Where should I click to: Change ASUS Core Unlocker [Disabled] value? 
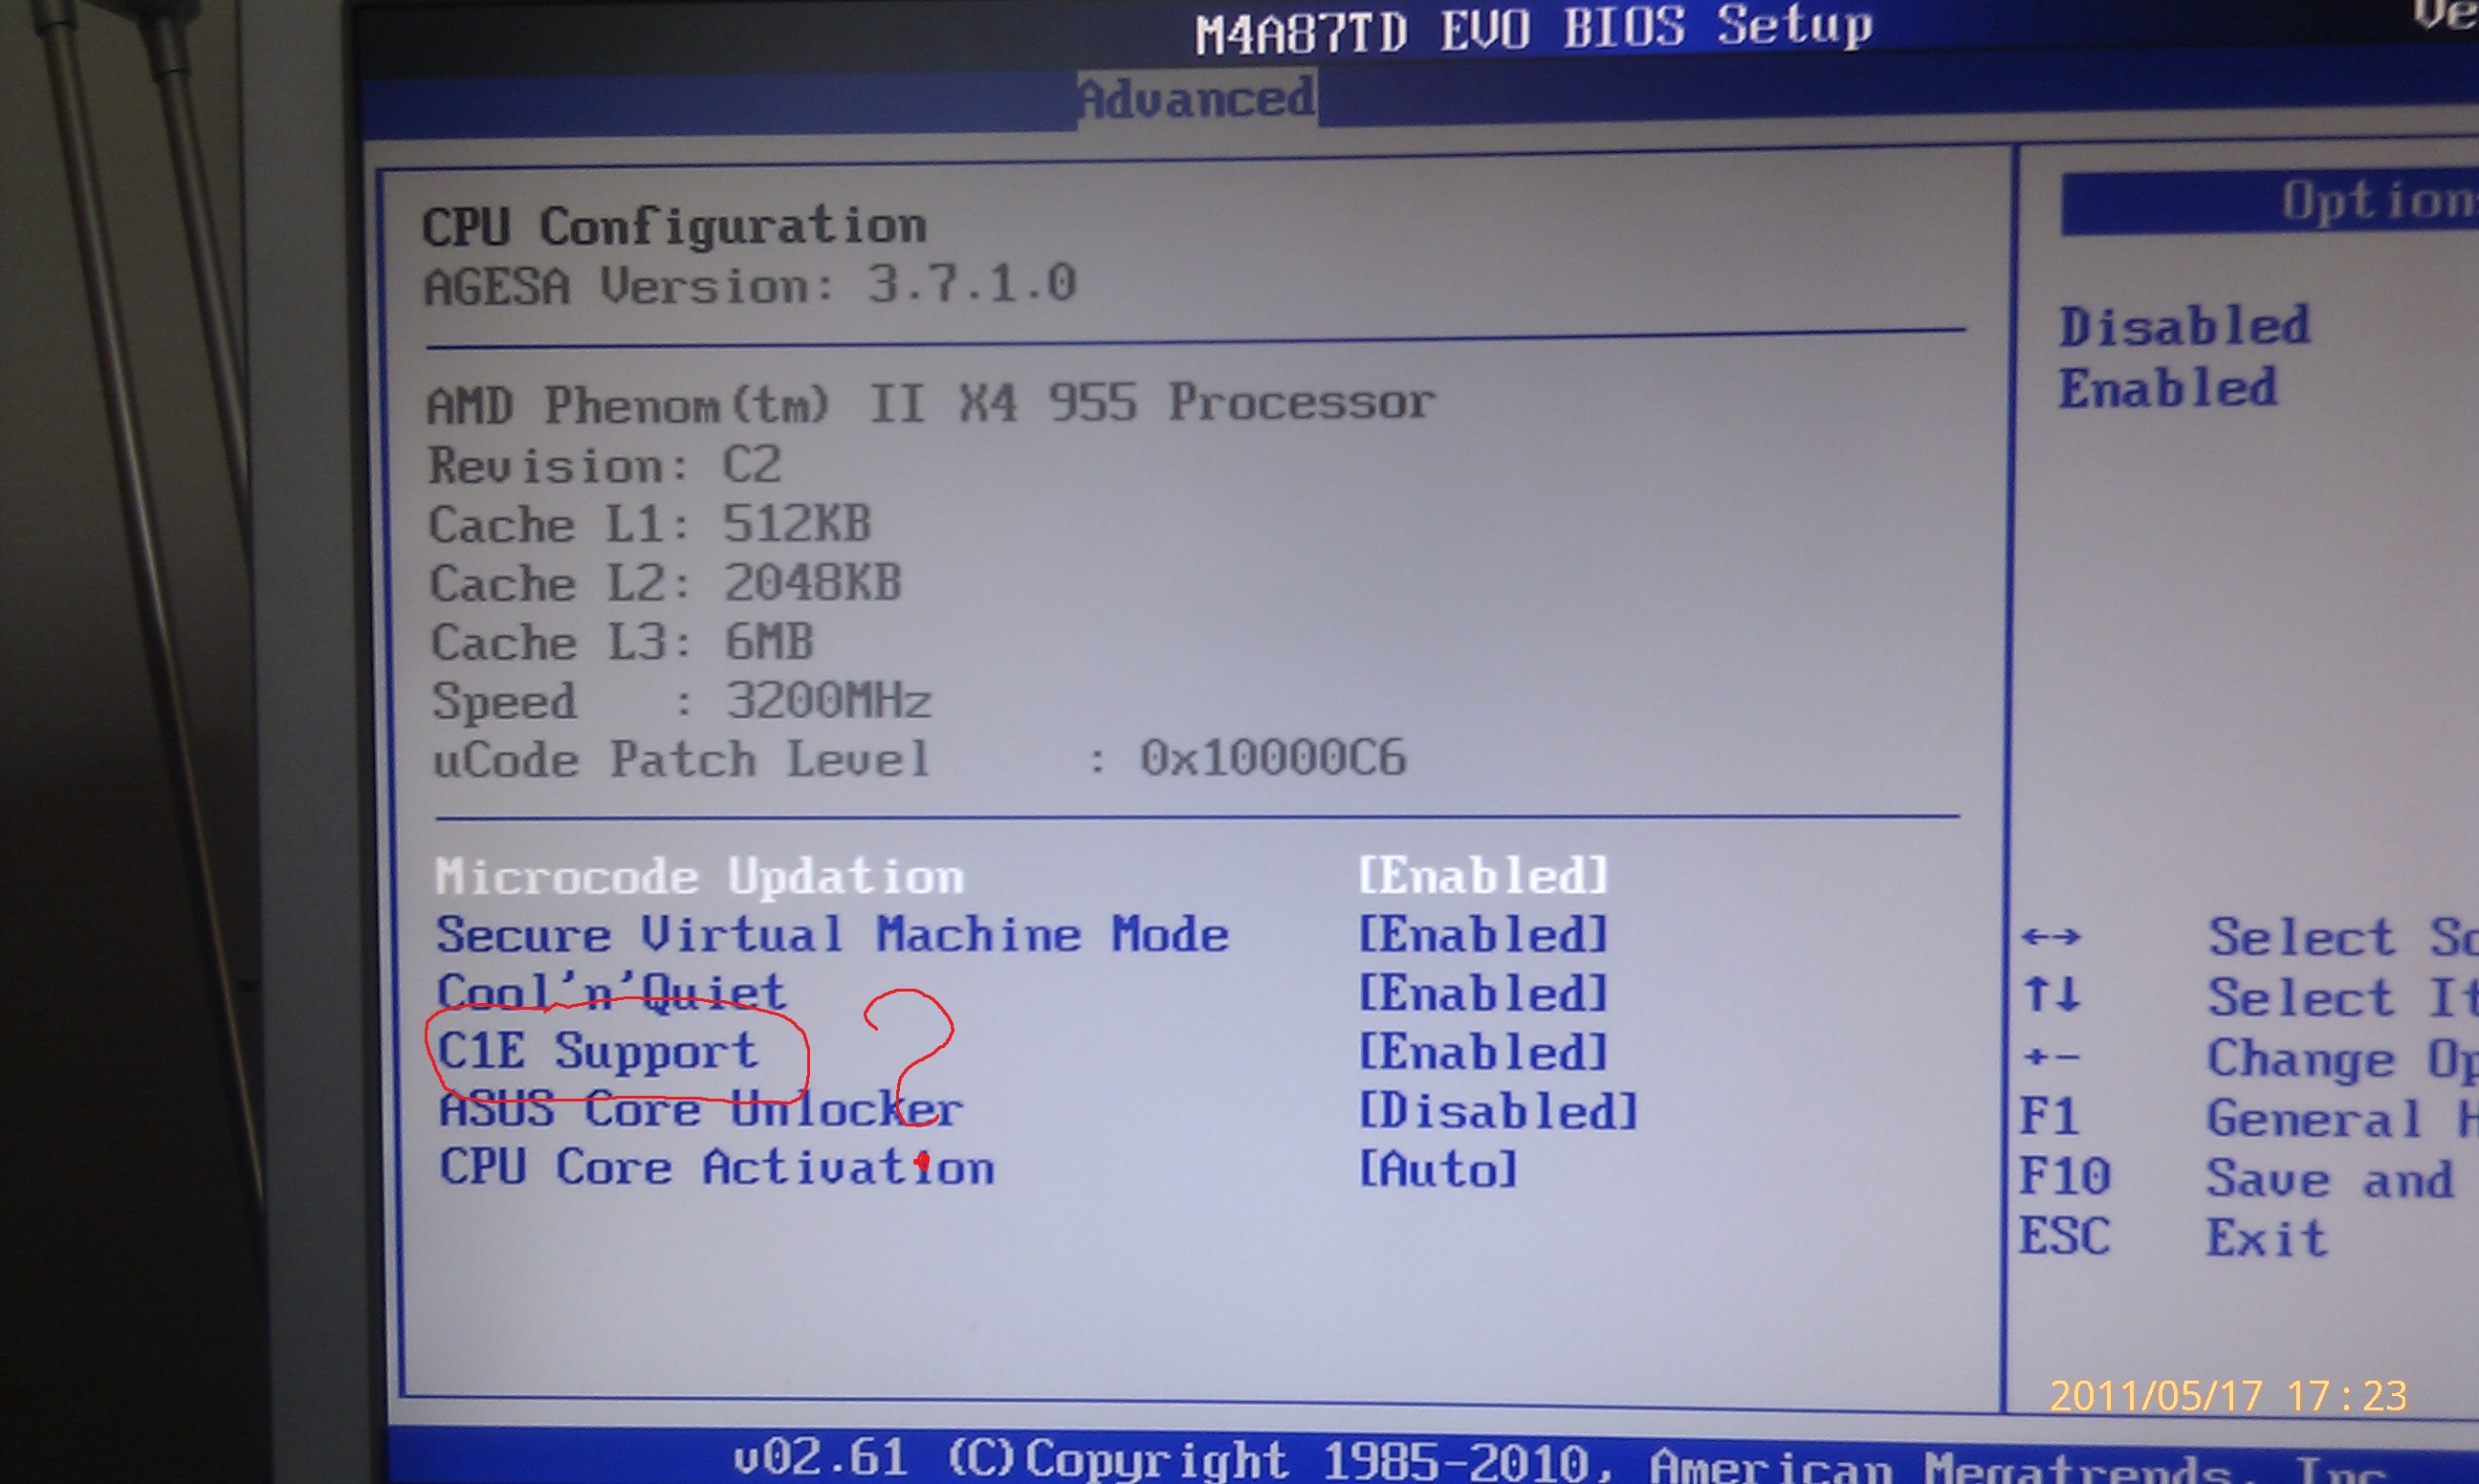tap(1497, 1111)
